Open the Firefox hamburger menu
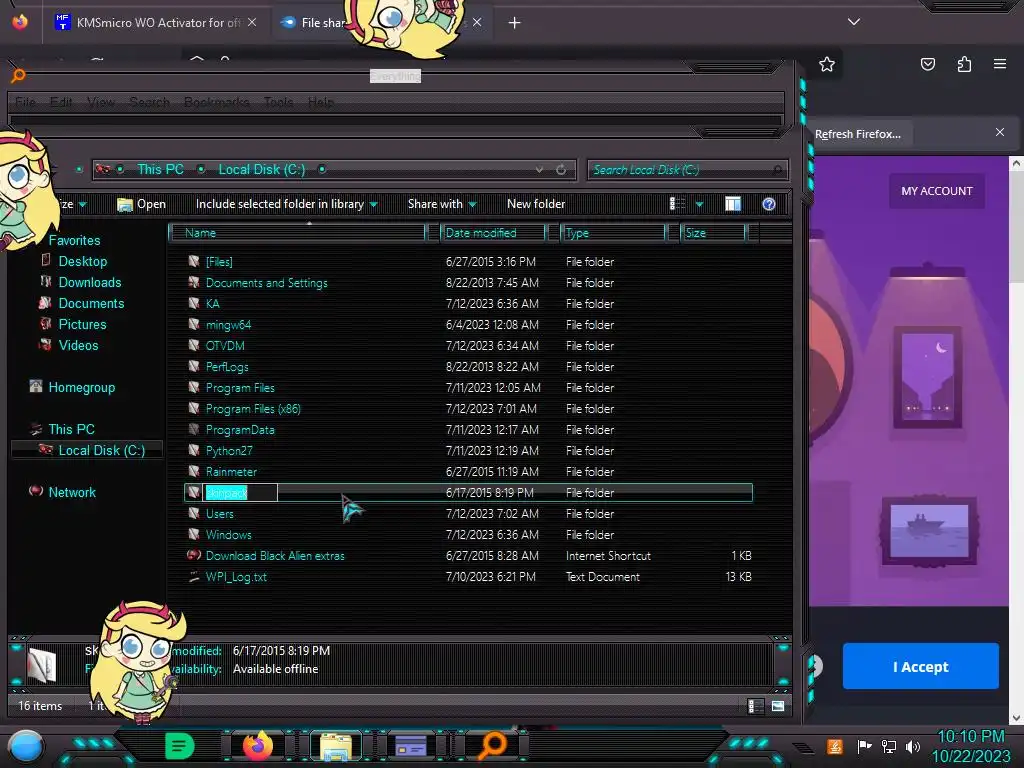This screenshot has width=1024, height=768. coord(1000,64)
